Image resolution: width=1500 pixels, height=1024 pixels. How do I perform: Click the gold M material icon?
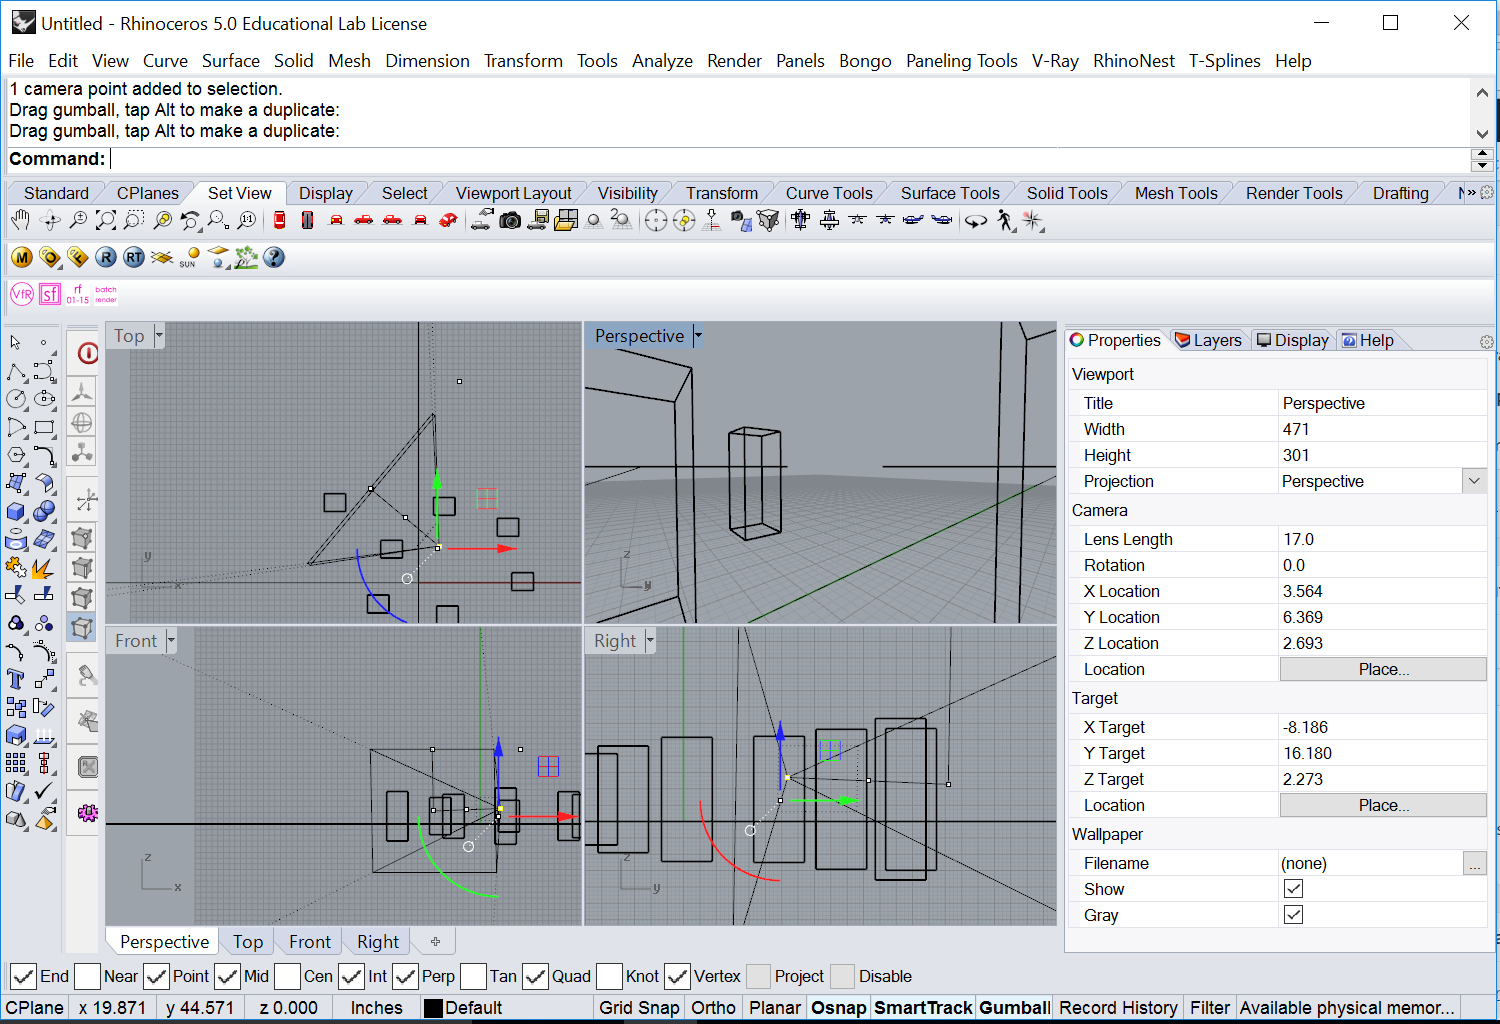22,258
